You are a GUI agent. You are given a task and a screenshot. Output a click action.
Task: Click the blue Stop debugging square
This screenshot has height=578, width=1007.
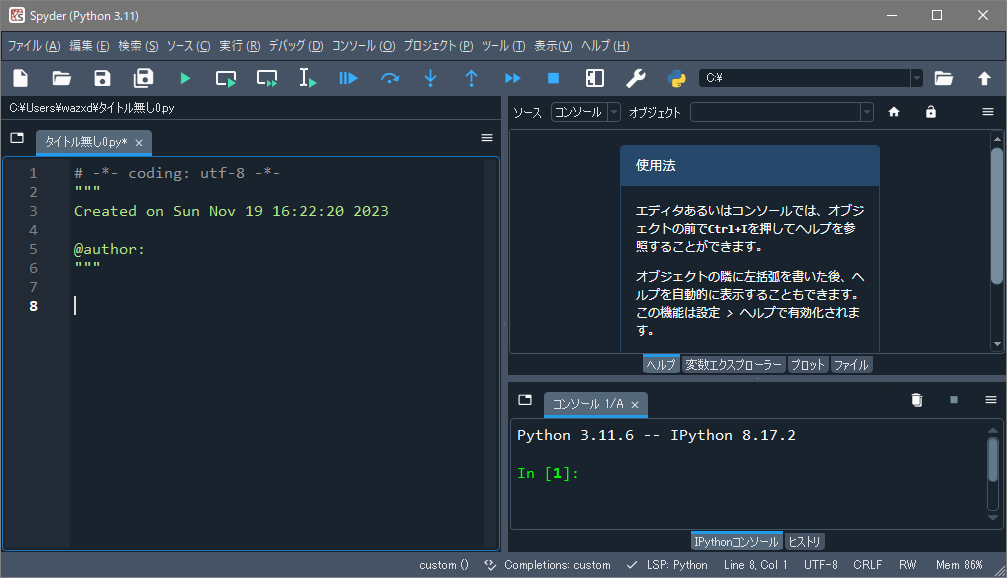553,78
